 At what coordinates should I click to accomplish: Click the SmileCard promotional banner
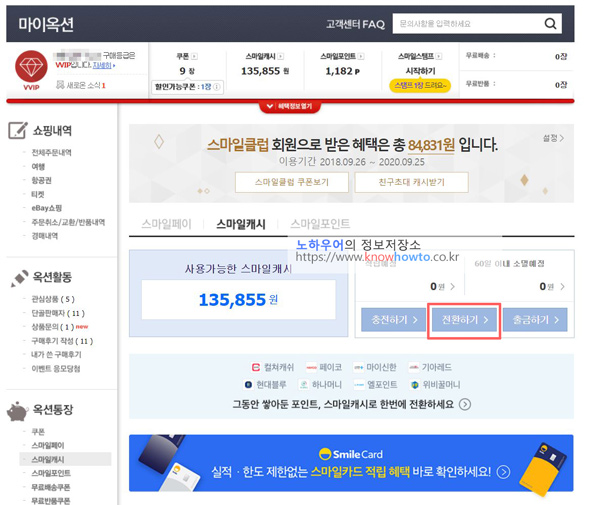point(351,463)
